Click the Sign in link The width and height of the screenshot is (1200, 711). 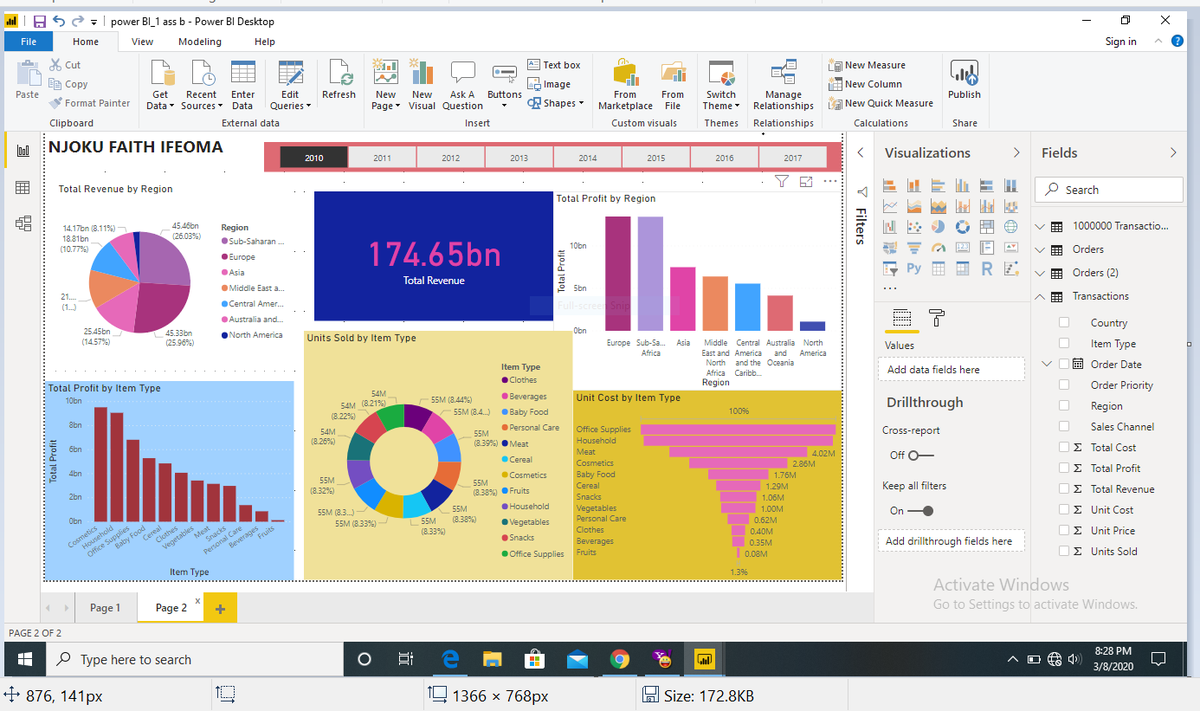pyautogui.click(x=1121, y=41)
